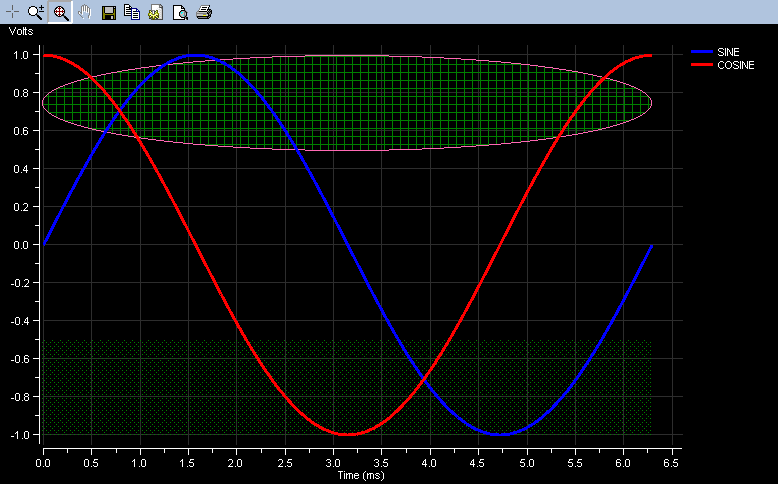Viewport: 778px width, 484px height.
Task: Click the red COSINE color line in legend
Action: point(702,64)
